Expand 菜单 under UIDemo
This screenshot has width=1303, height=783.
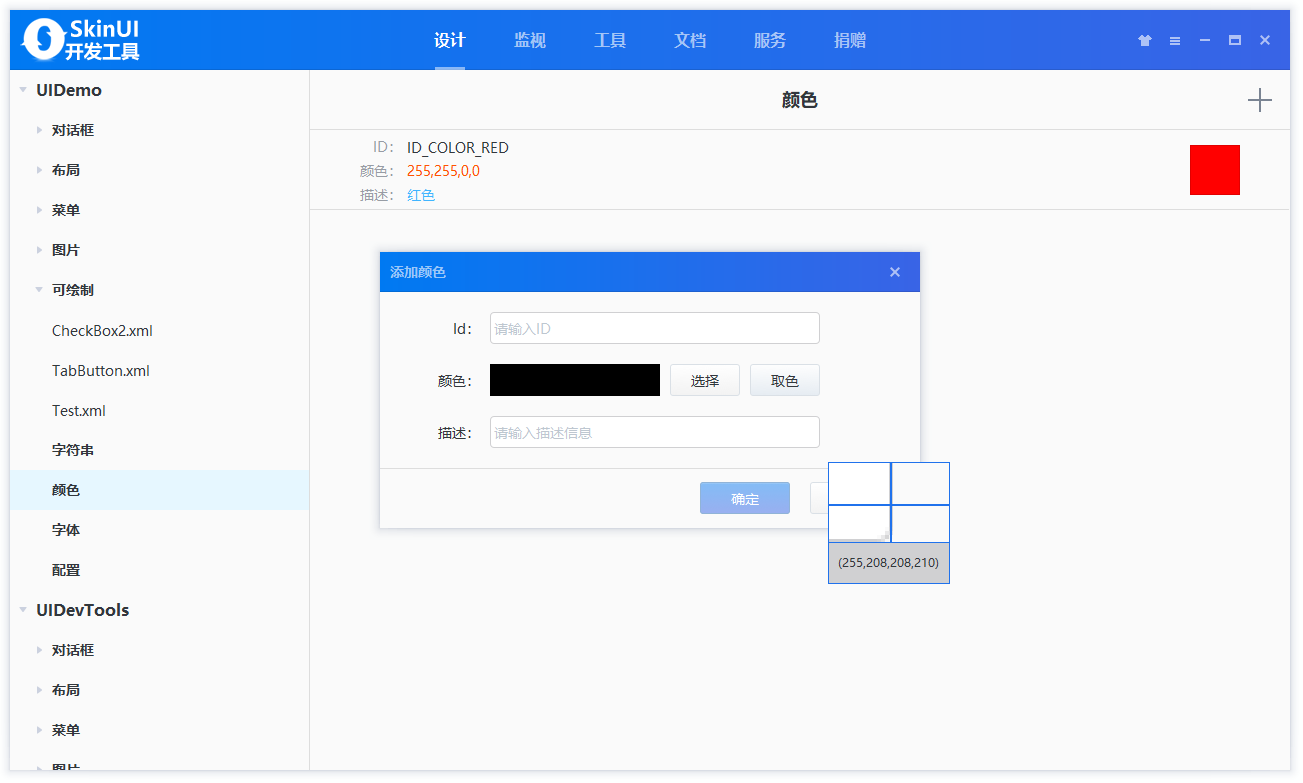pyautogui.click(x=39, y=210)
